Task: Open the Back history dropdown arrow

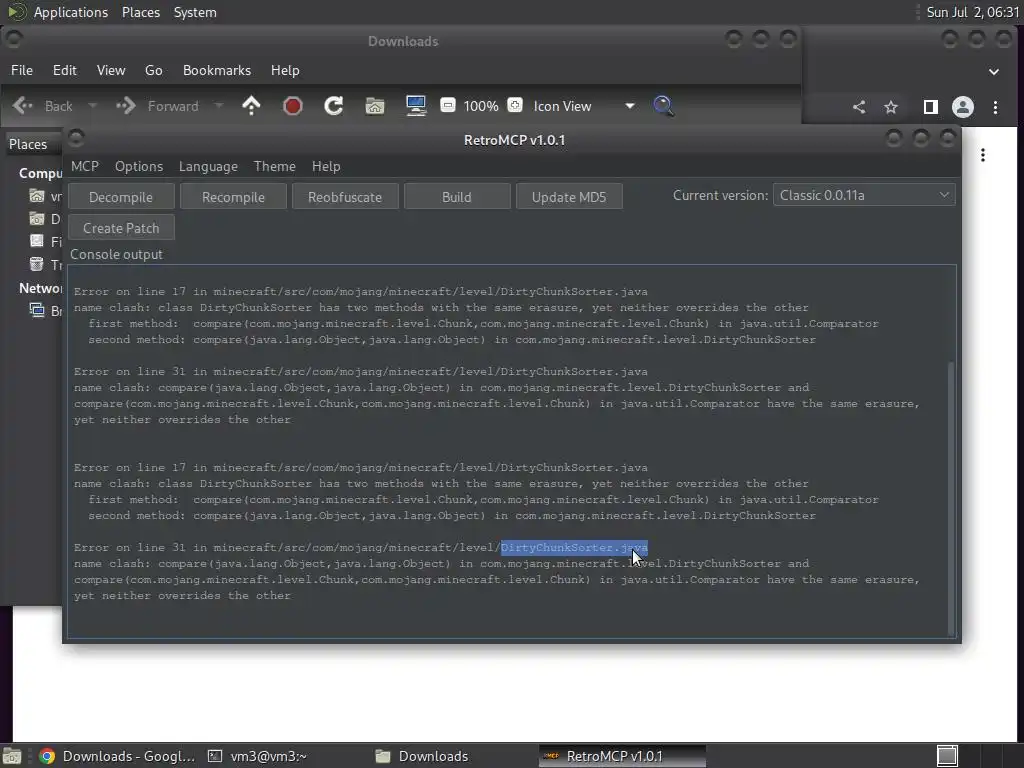Action: coord(93,106)
